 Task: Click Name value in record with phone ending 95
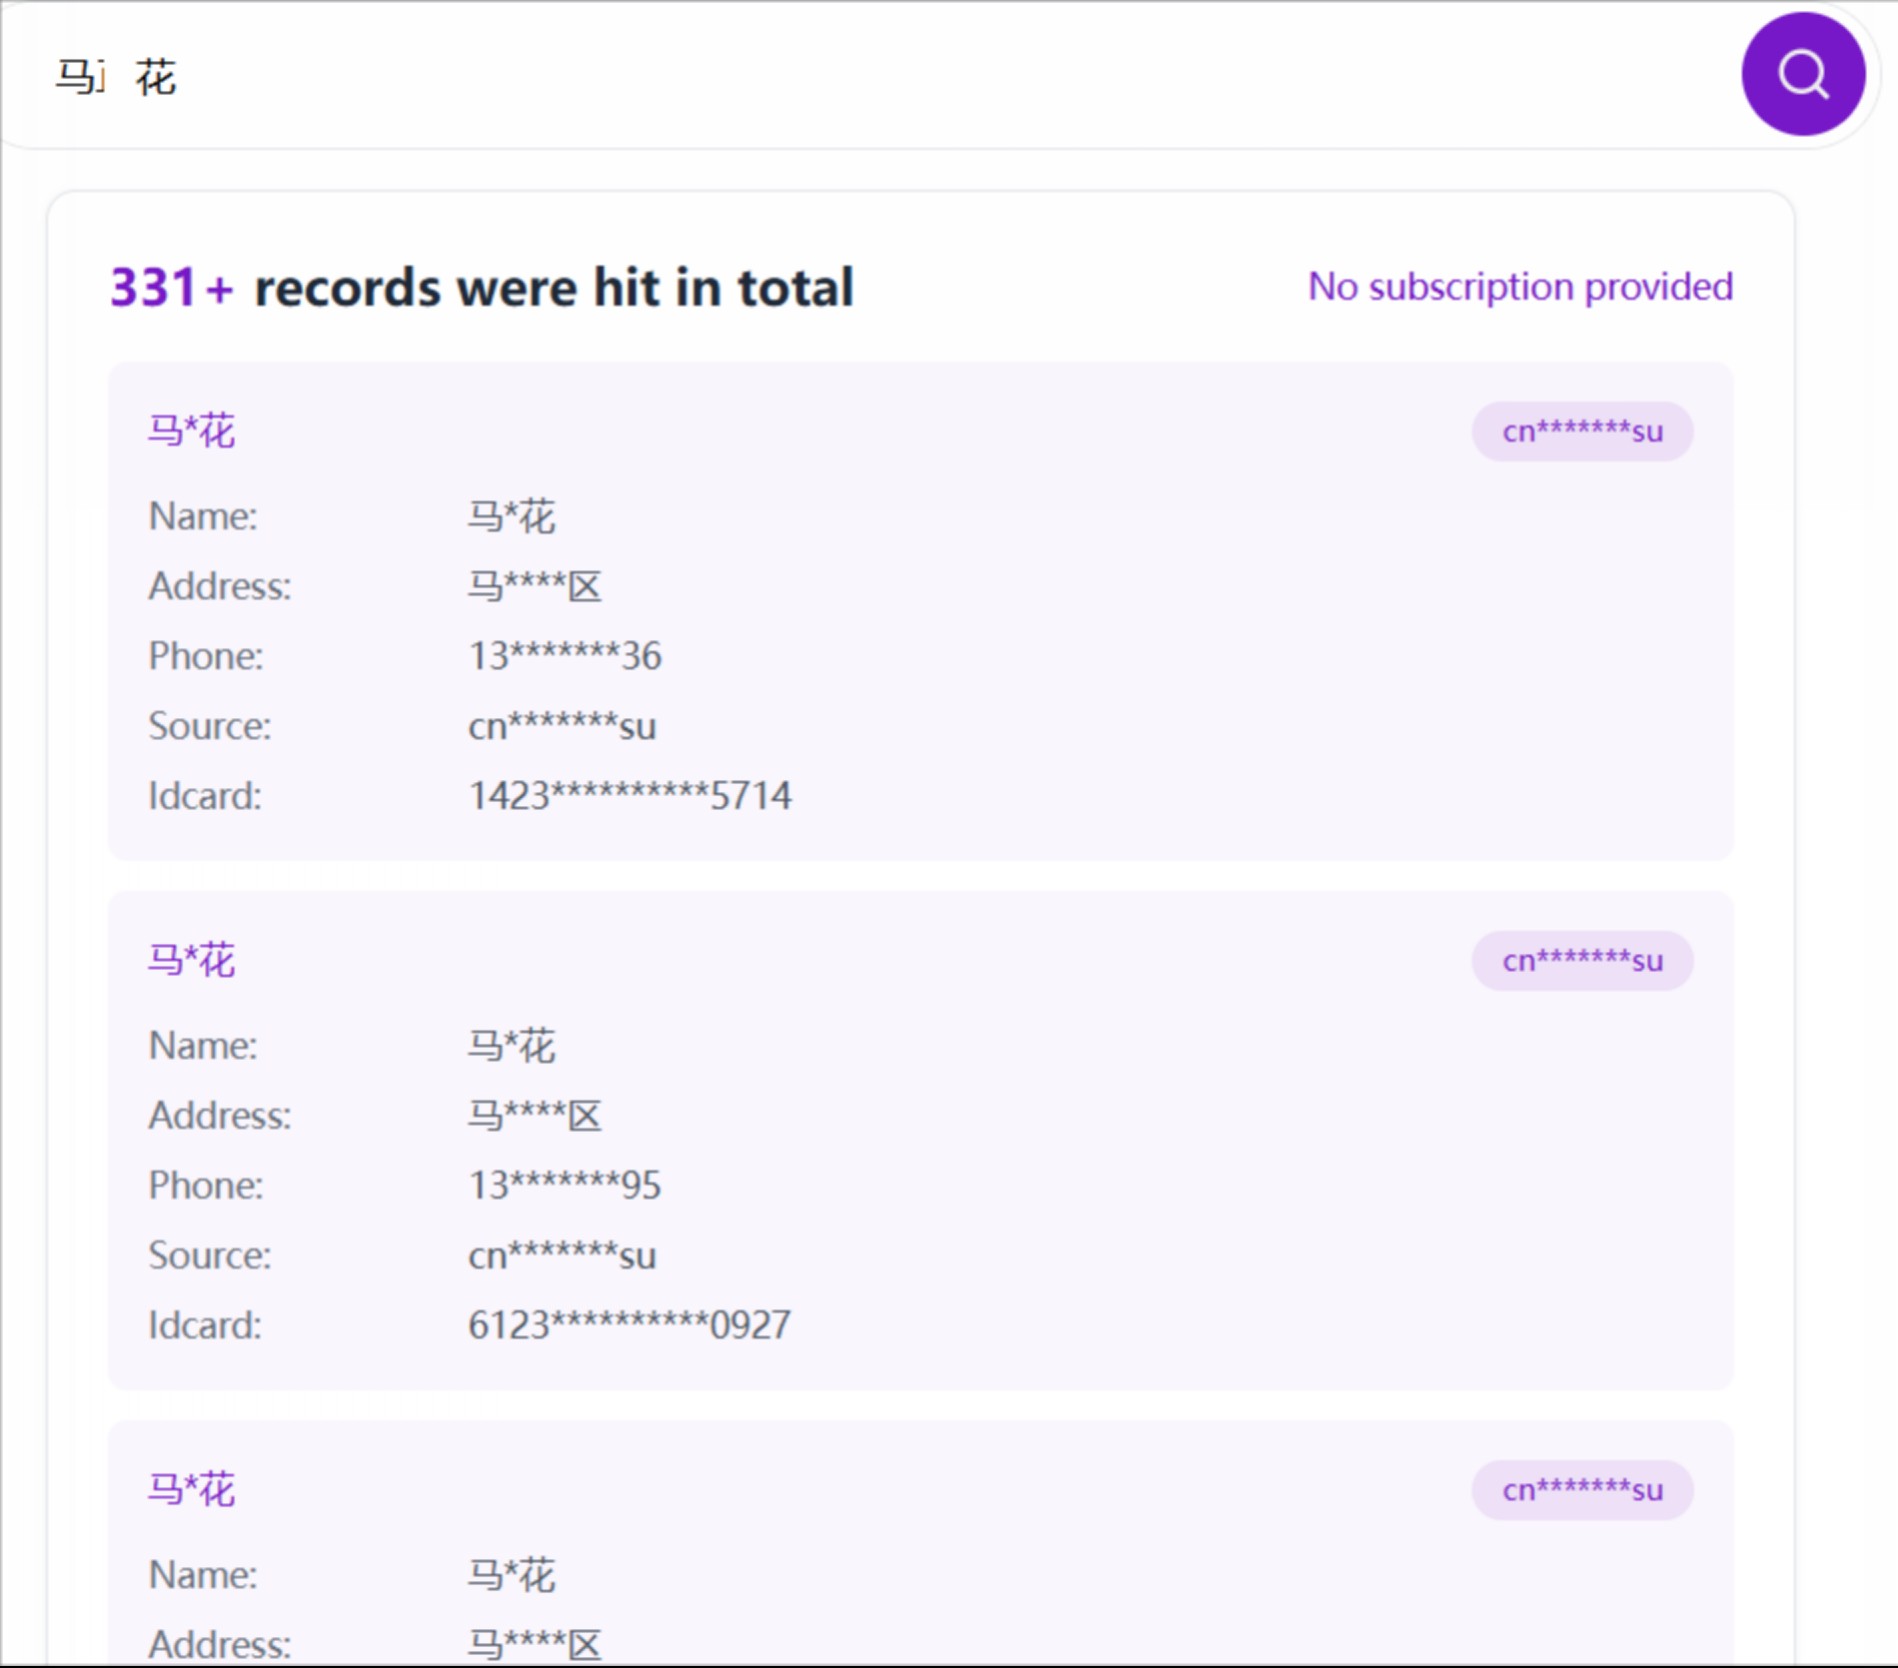(512, 1046)
